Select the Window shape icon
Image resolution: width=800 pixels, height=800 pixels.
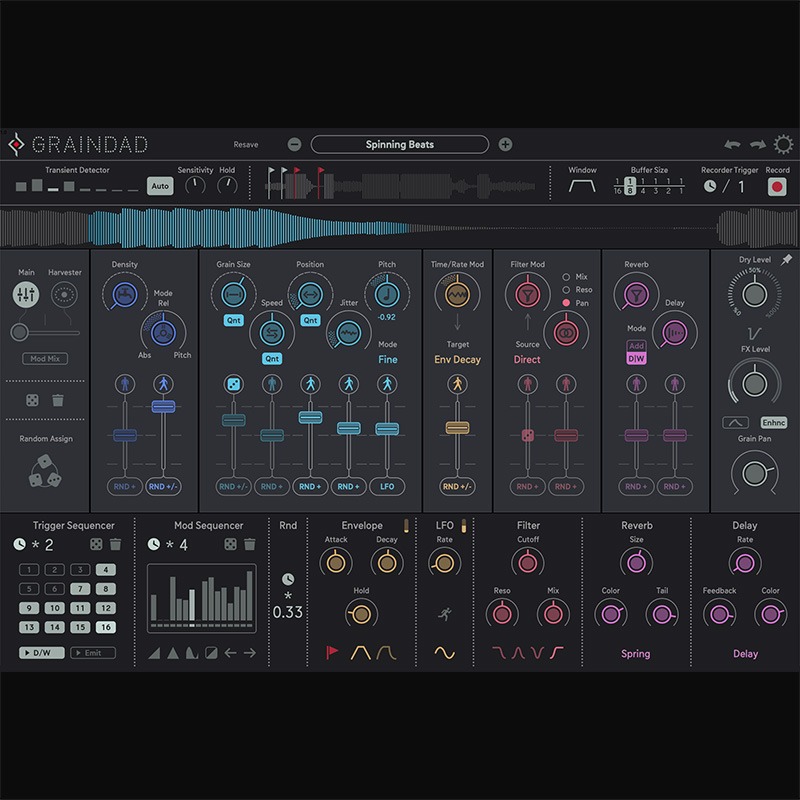pos(582,186)
